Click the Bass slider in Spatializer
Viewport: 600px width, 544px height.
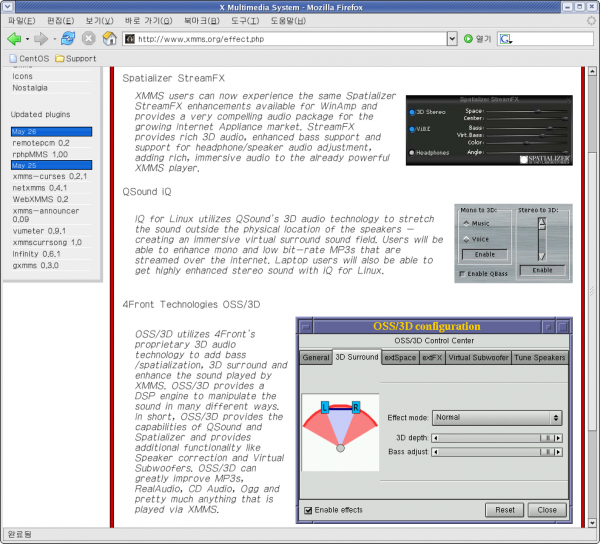(x=527, y=128)
